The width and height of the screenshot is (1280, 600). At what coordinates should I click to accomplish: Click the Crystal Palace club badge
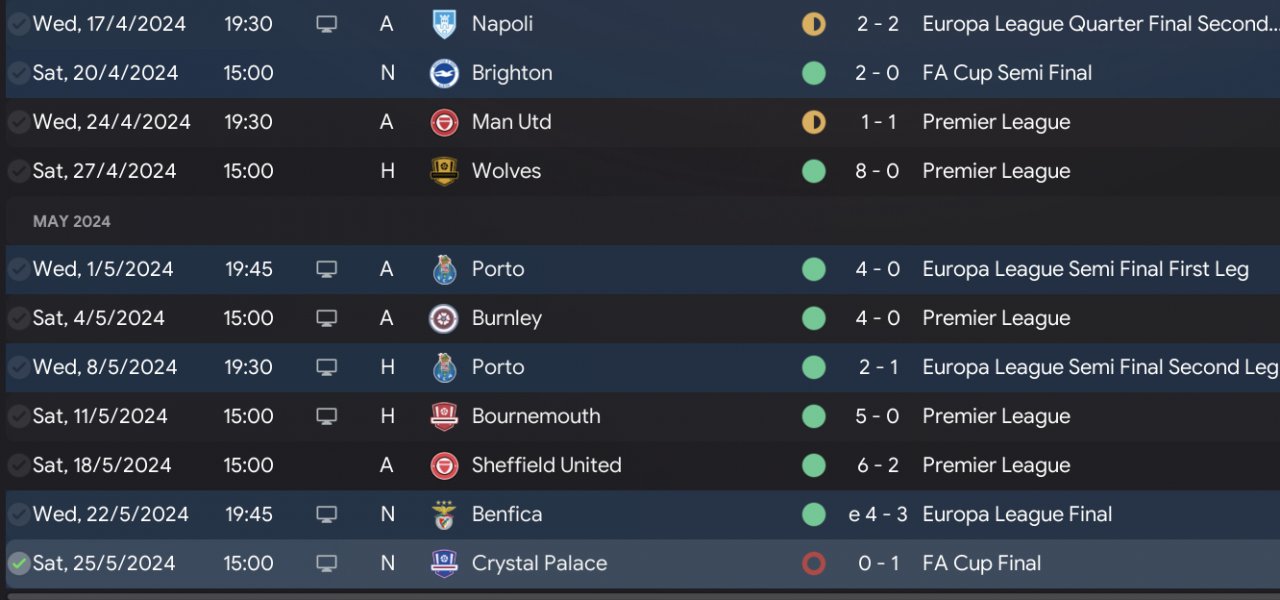(444, 563)
